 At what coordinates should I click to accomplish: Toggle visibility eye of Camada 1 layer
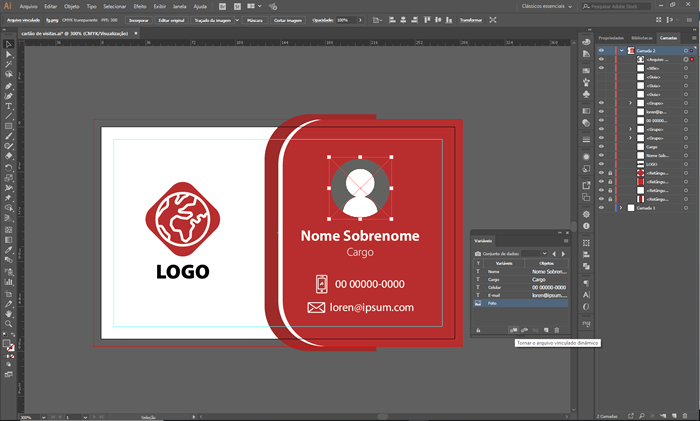(601, 208)
